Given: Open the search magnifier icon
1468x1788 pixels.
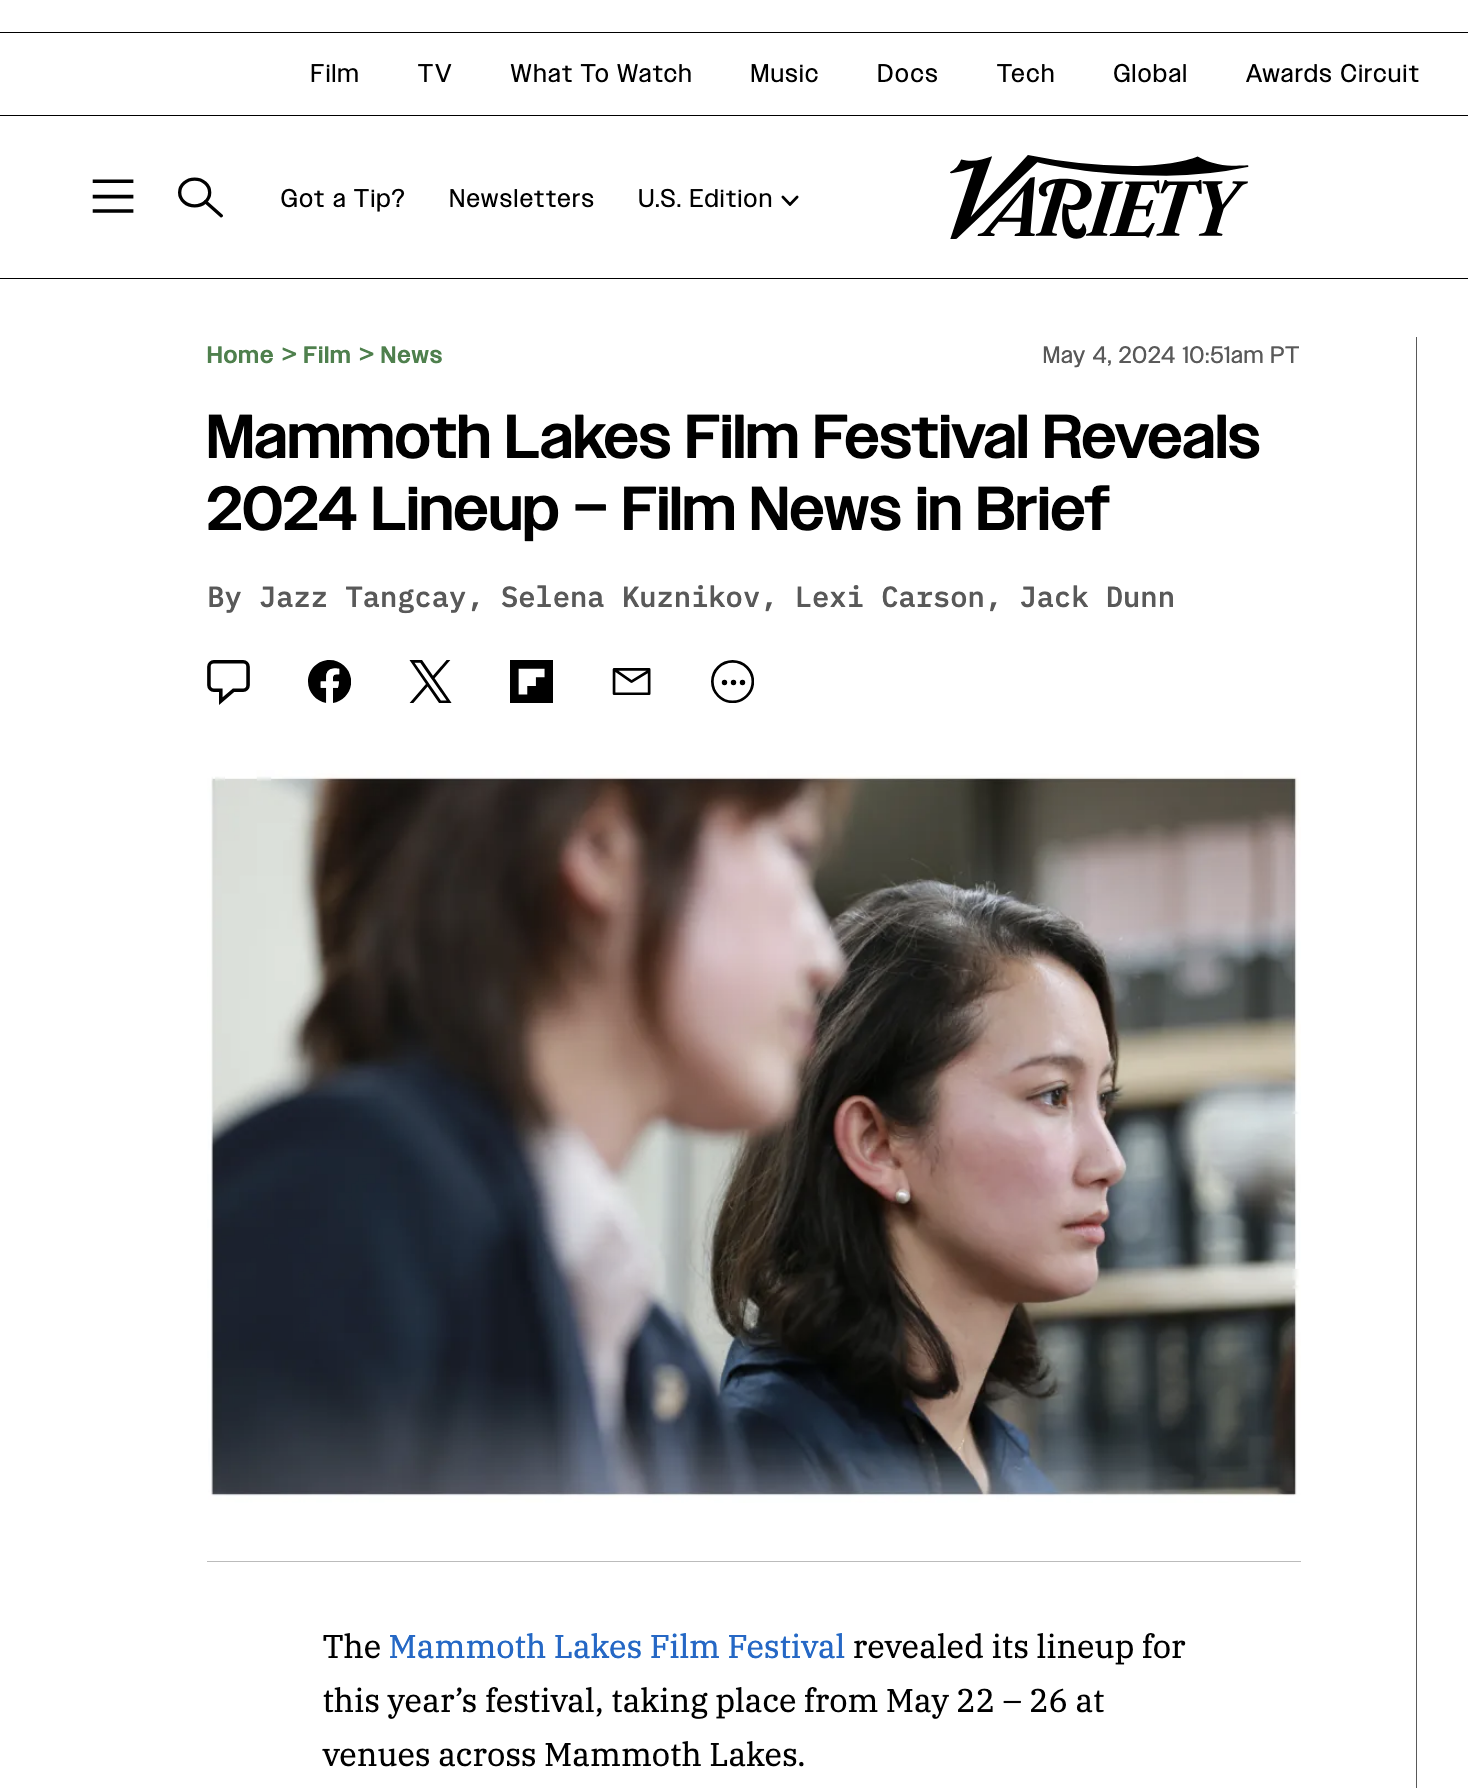Looking at the screenshot, I should (200, 197).
